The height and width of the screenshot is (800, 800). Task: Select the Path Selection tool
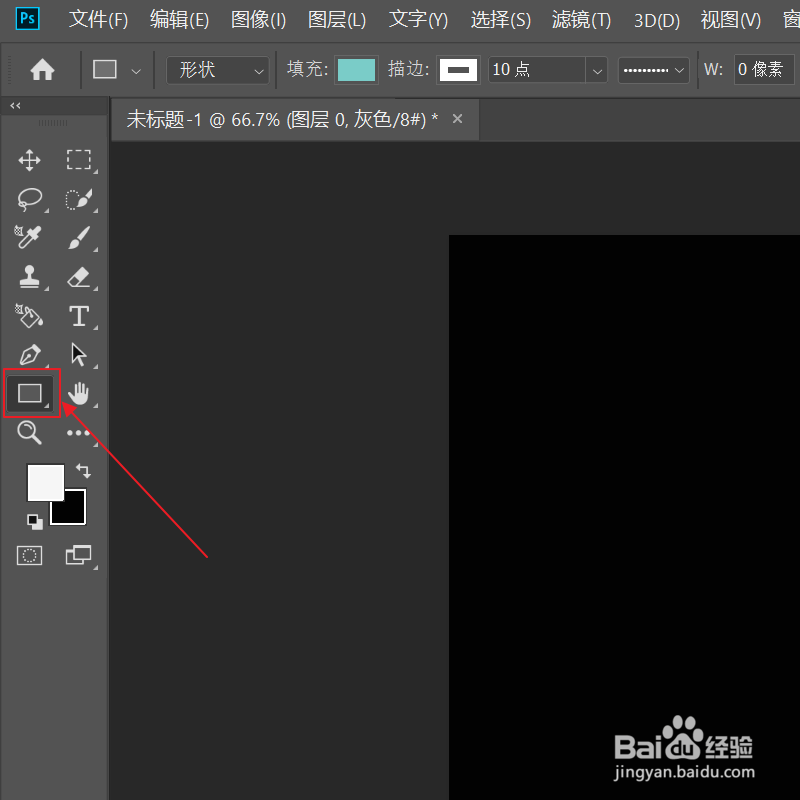click(x=79, y=355)
